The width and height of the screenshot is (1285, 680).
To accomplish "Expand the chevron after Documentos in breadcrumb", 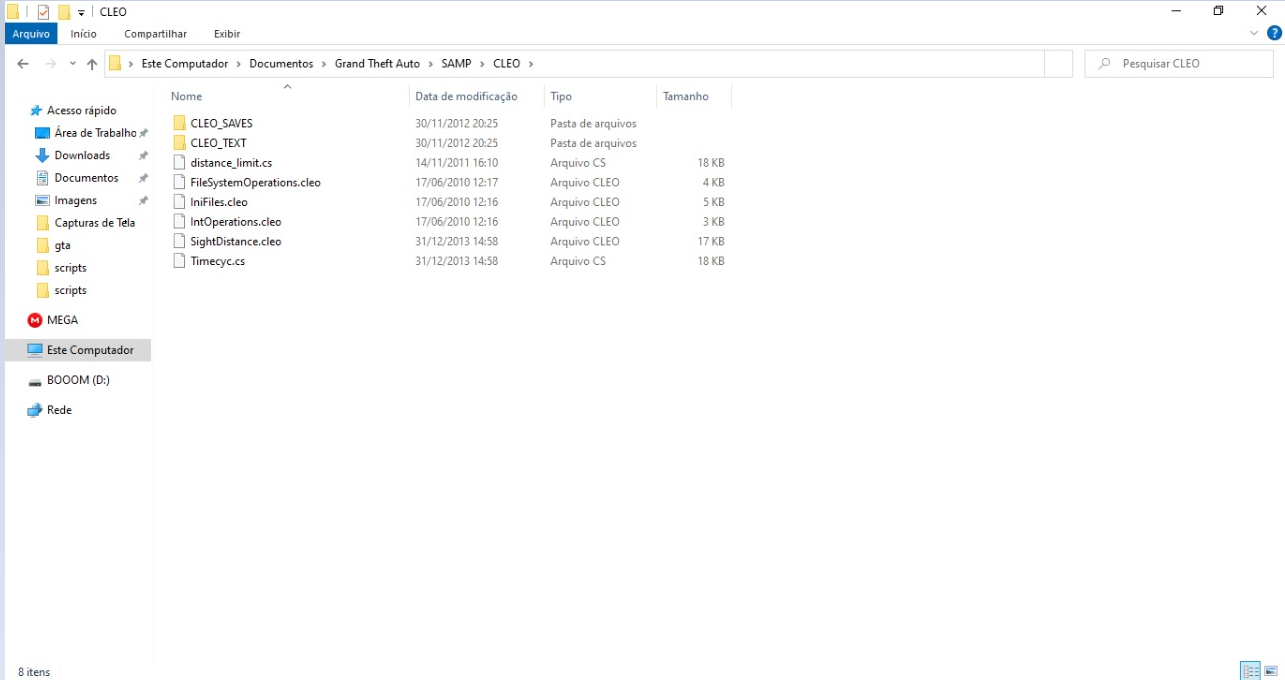I will 323,63.
